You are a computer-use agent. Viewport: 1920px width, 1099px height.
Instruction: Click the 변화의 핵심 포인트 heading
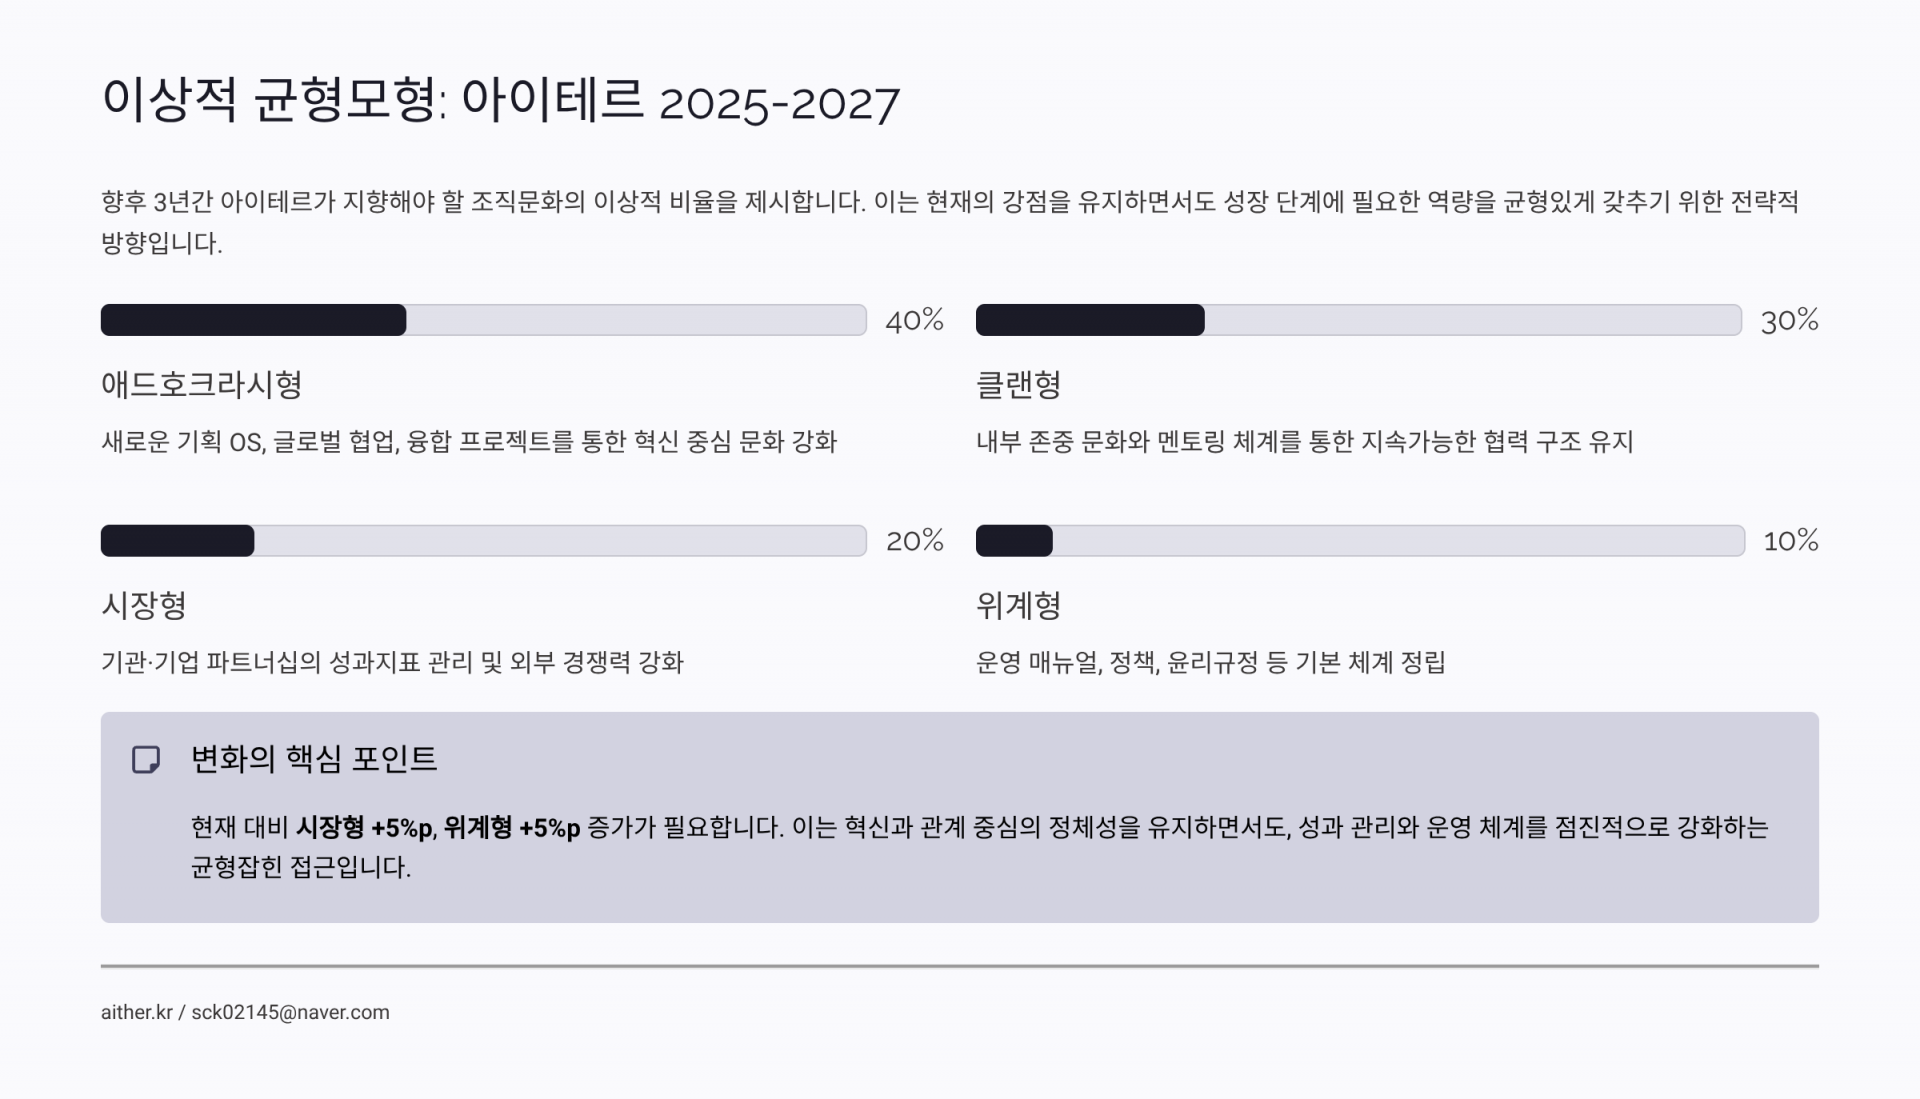(314, 759)
